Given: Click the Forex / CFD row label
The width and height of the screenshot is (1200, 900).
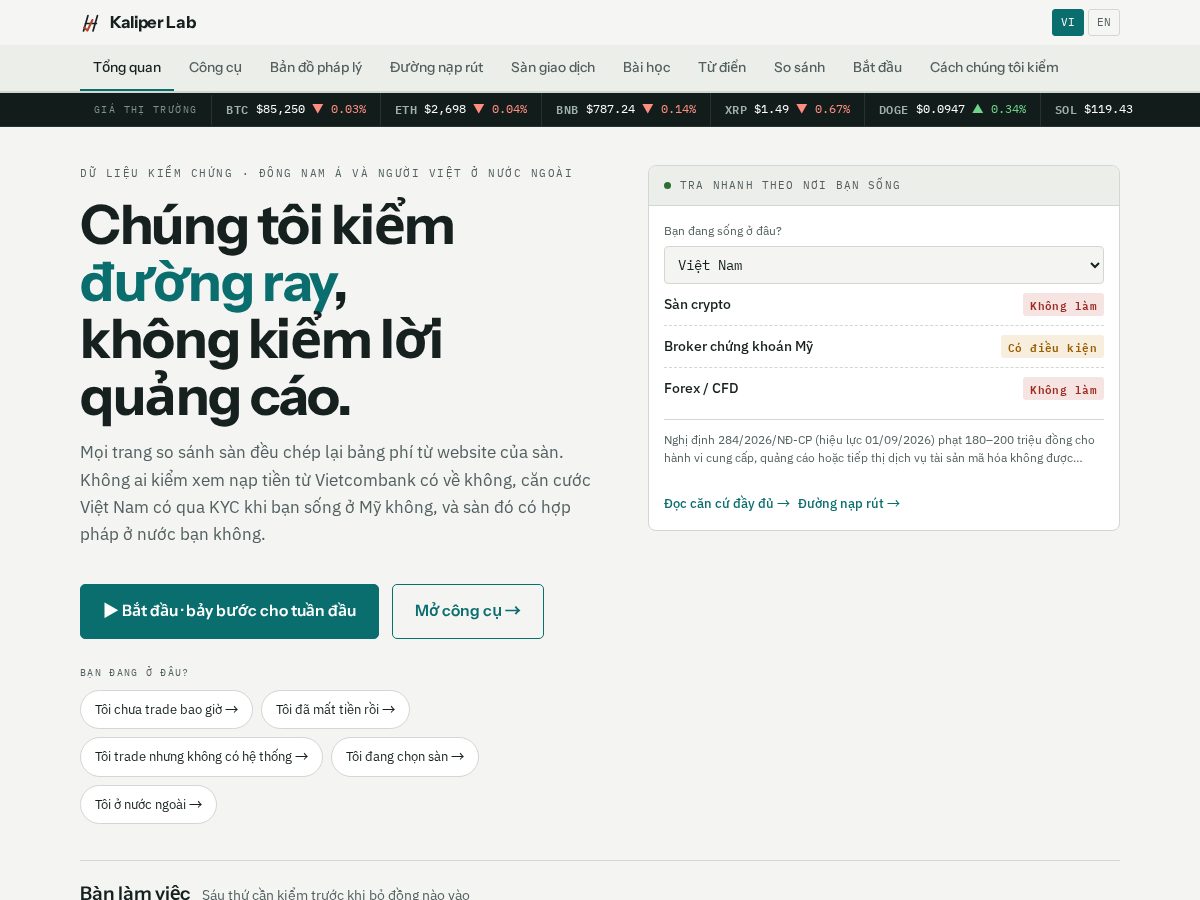Looking at the screenshot, I should click(701, 388).
